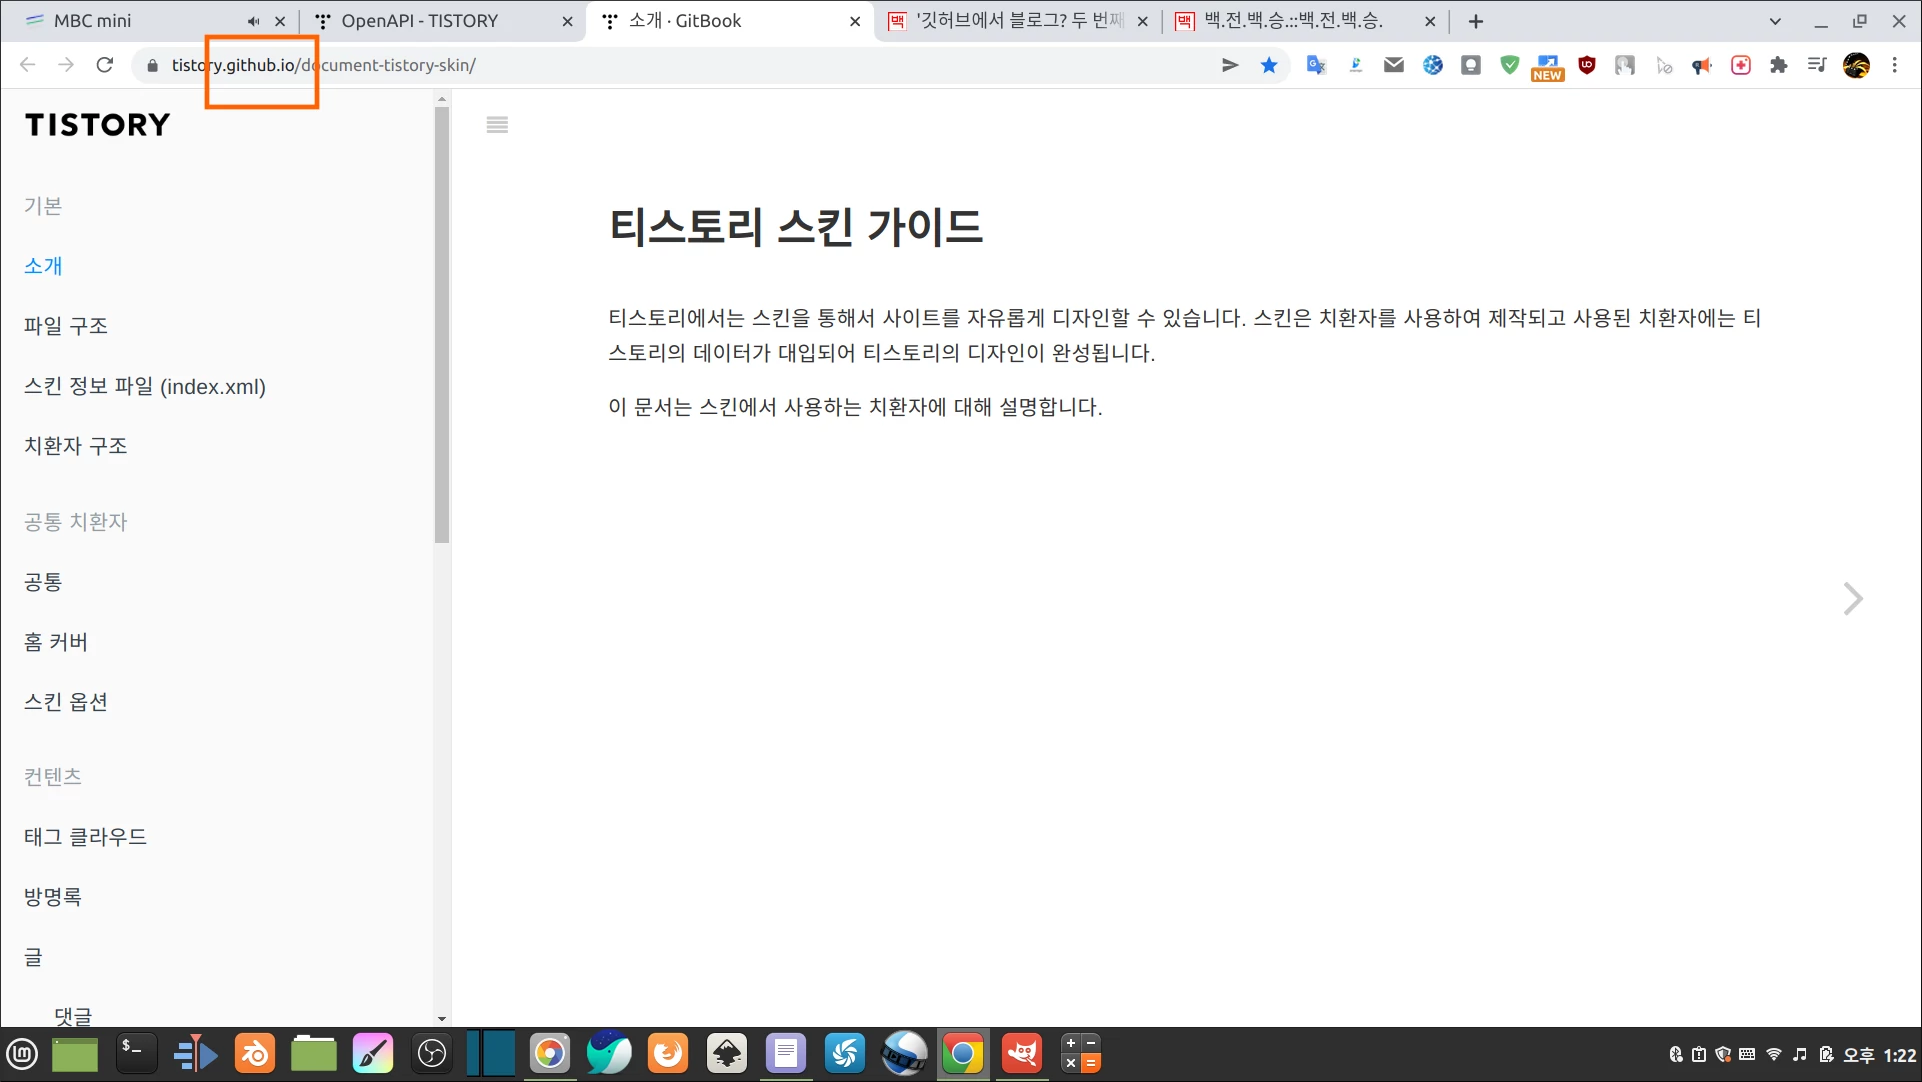The width and height of the screenshot is (1922, 1082).
Task: Launch Blender from the taskbar
Action: (255, 1053)
